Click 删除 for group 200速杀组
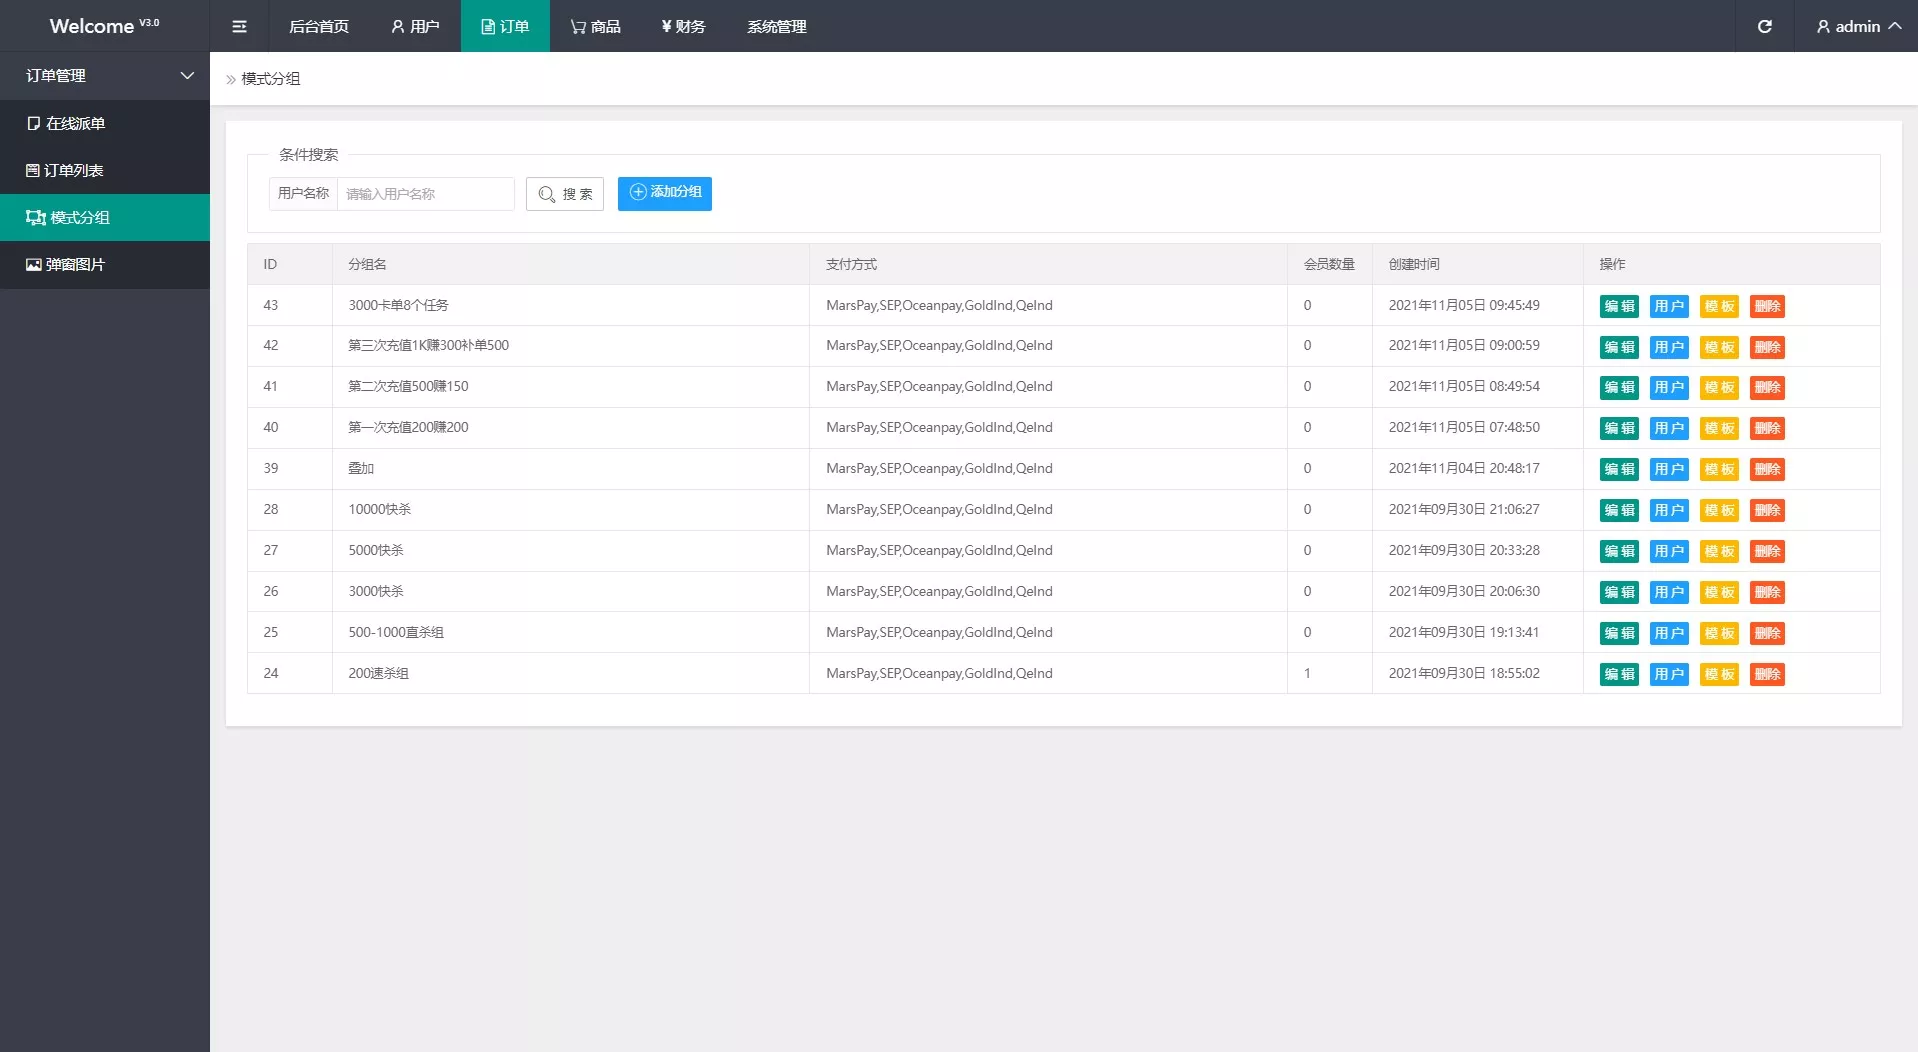The width and height of the screenshot is (1918, 1052). [1767, 674]
